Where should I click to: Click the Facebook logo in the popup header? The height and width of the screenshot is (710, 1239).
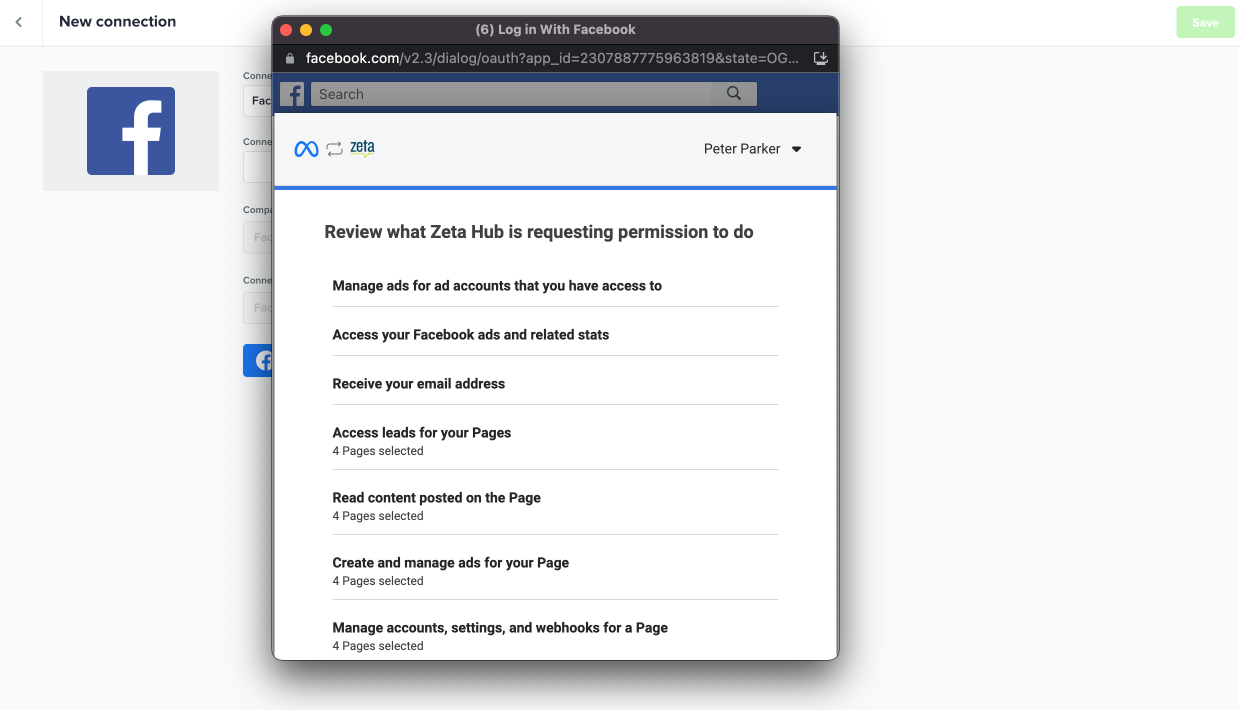point(292,94)
